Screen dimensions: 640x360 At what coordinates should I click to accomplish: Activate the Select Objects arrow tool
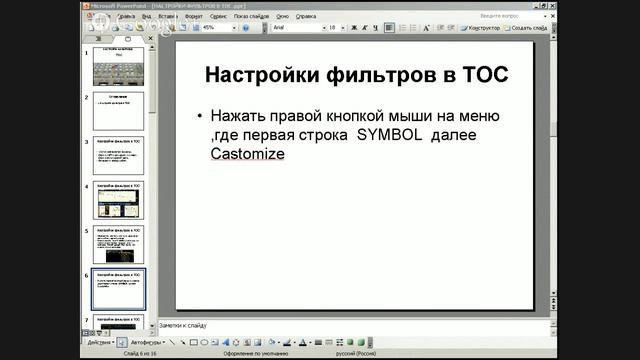click(121, 342)
